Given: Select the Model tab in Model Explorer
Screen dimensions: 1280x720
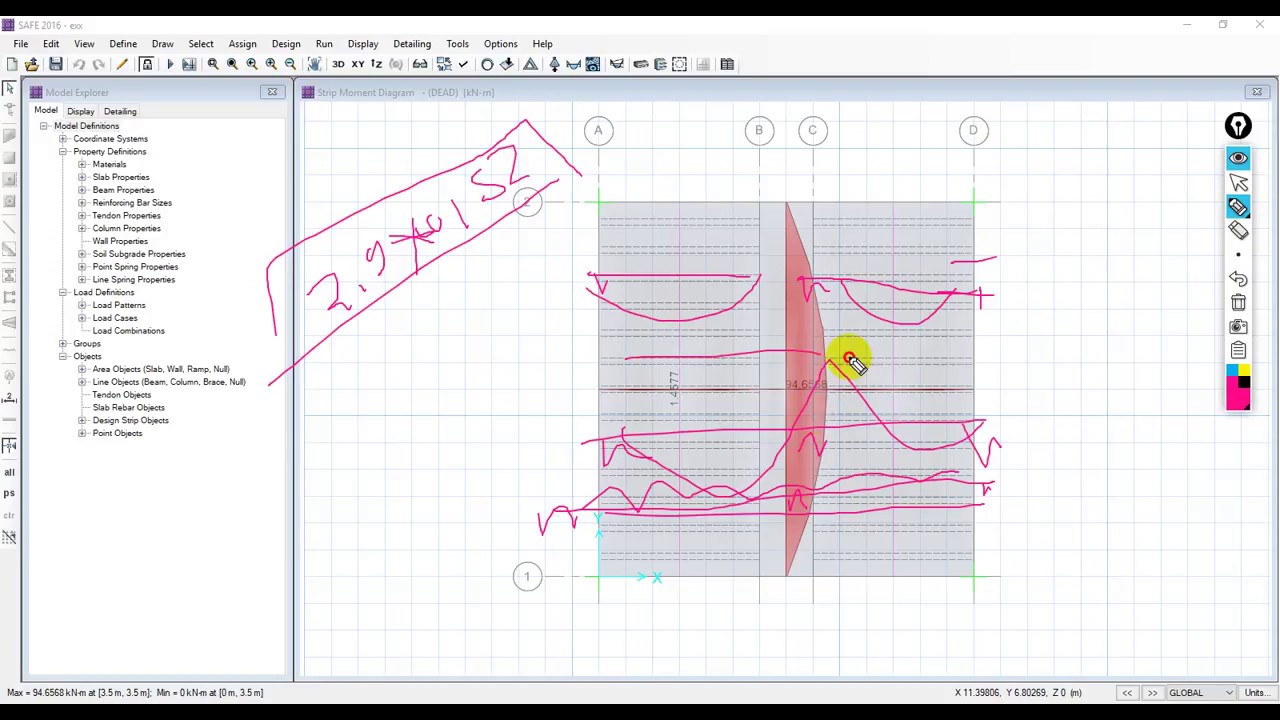Looking at the screenshot, I should [46, 111].
